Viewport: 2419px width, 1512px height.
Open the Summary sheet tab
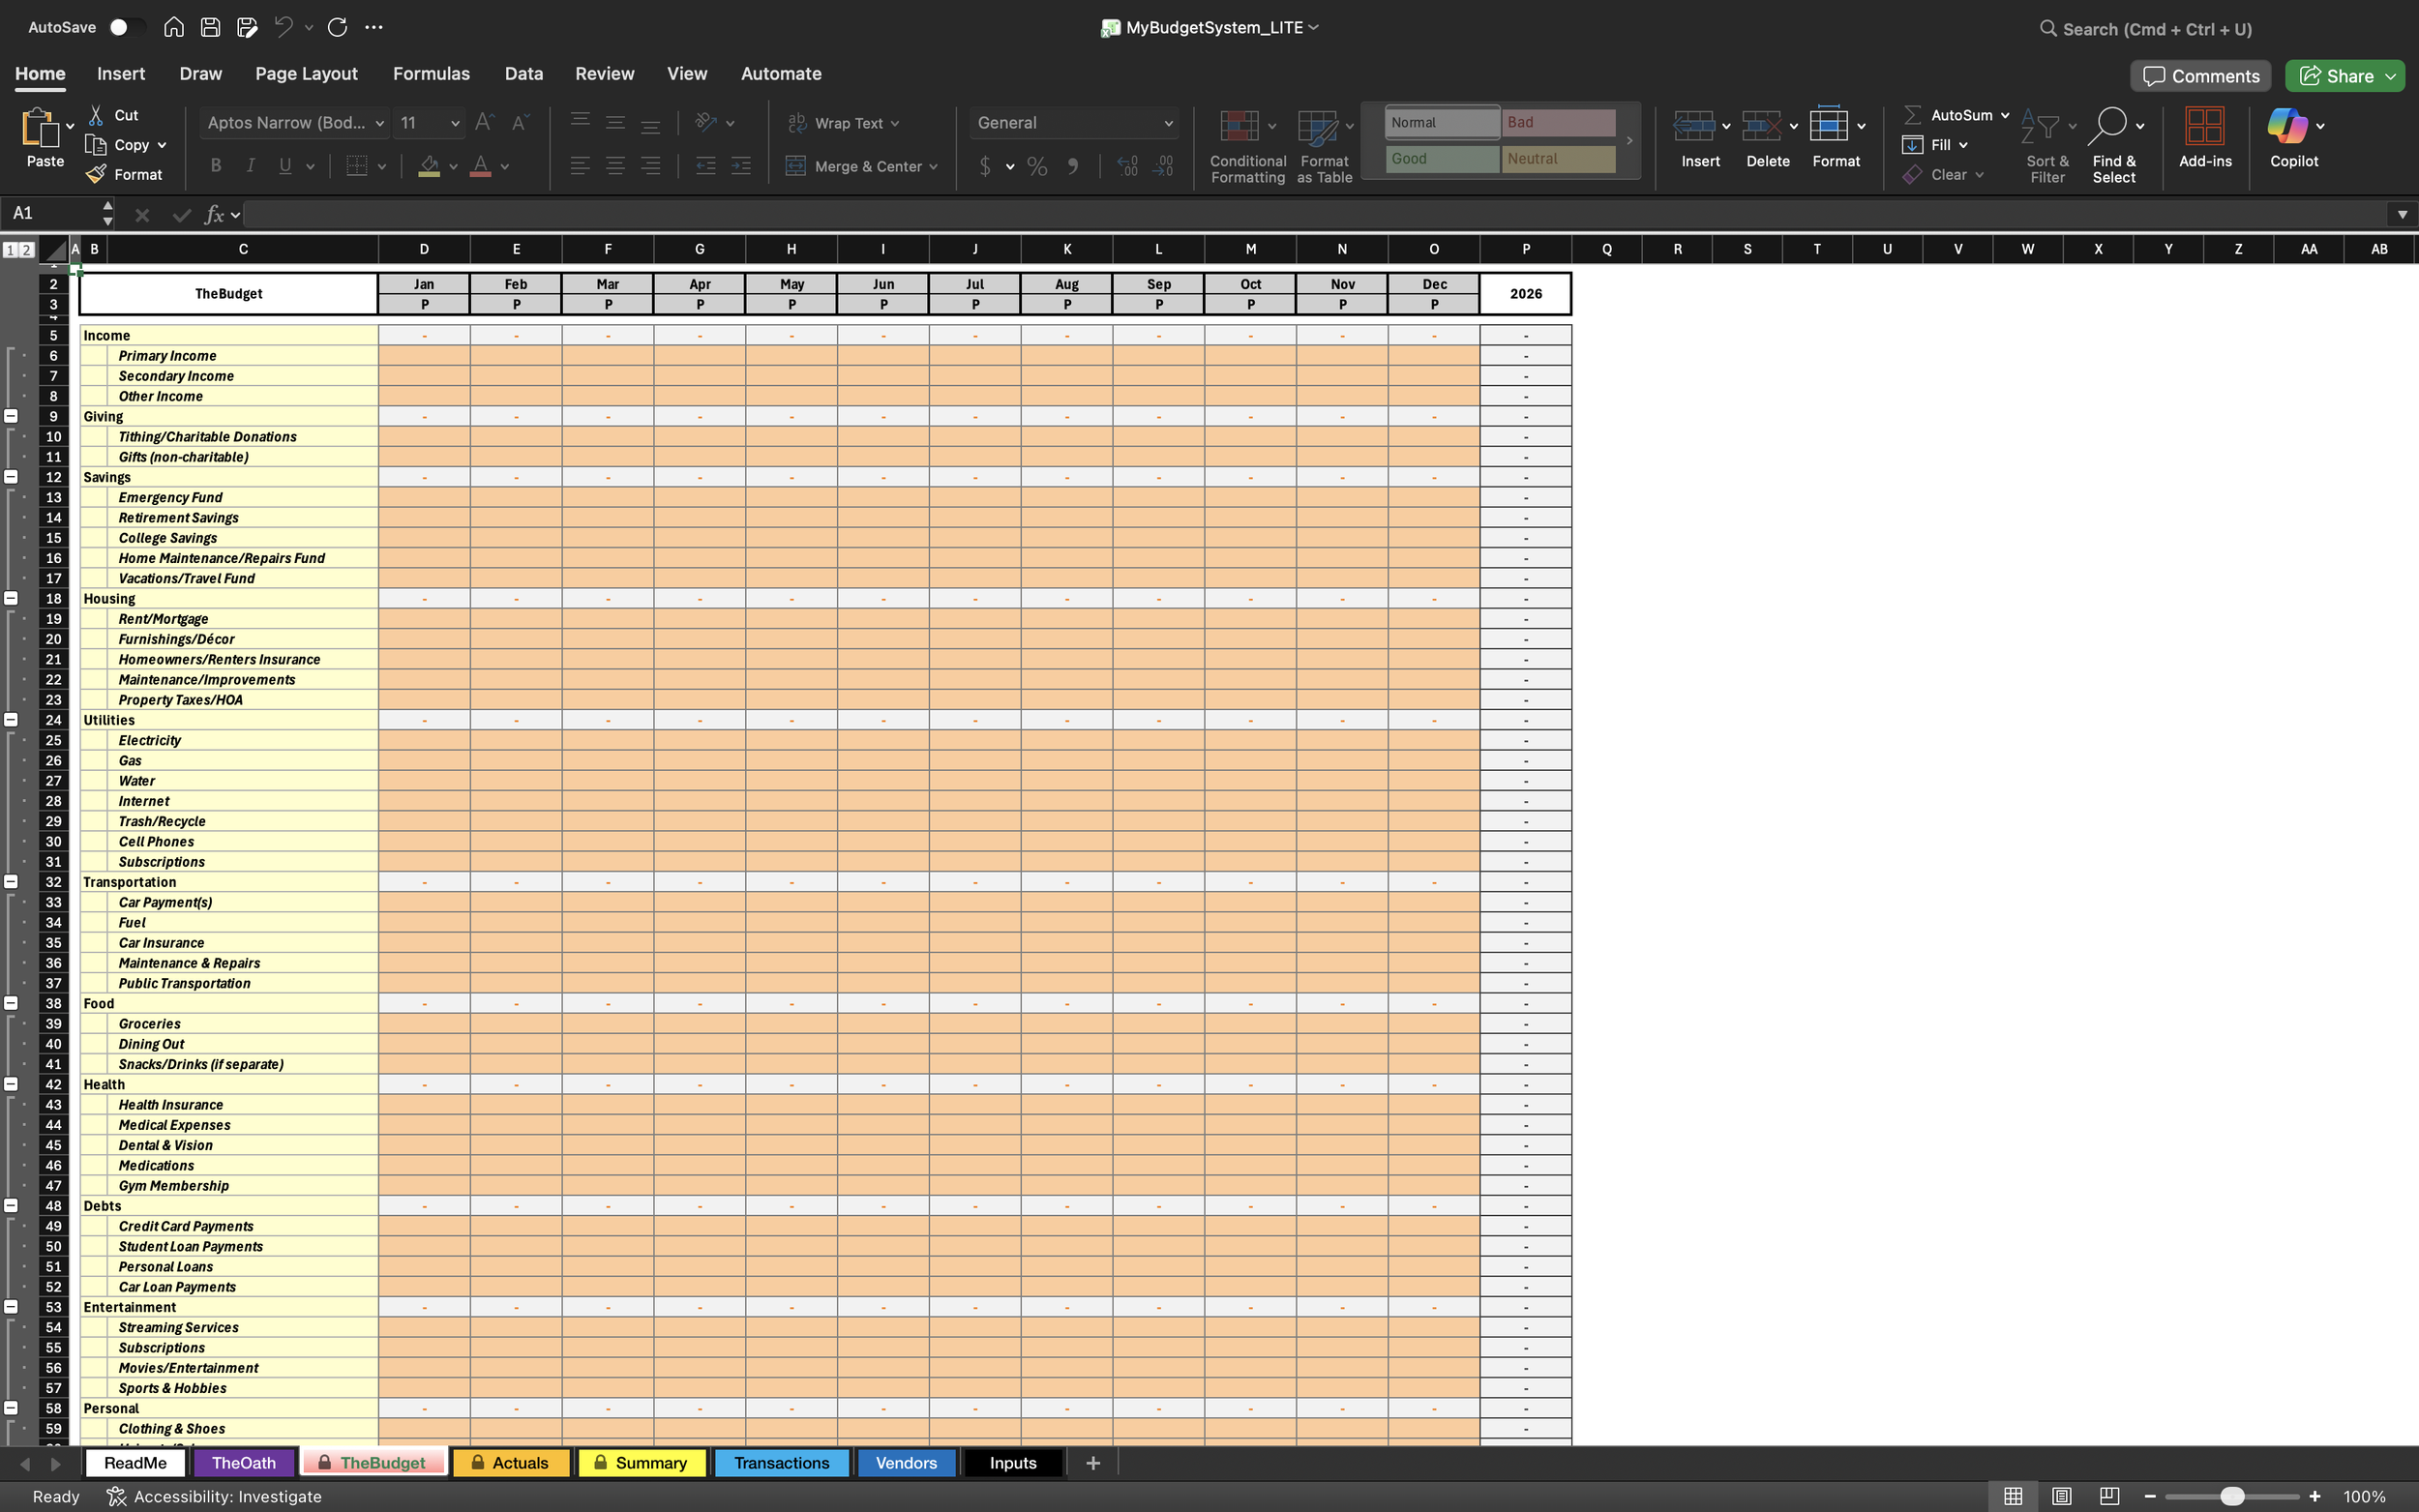(642, 1462)
